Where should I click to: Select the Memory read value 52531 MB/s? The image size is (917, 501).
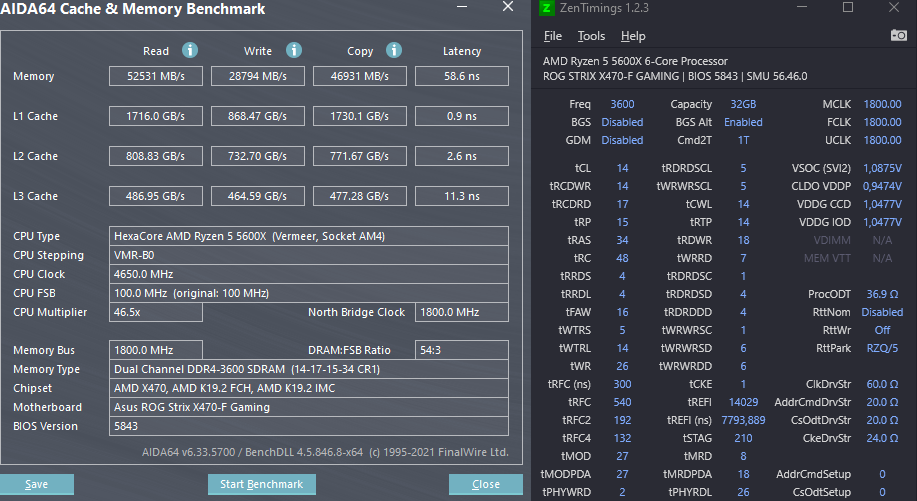pyautogui.click(x=156, y=76)
